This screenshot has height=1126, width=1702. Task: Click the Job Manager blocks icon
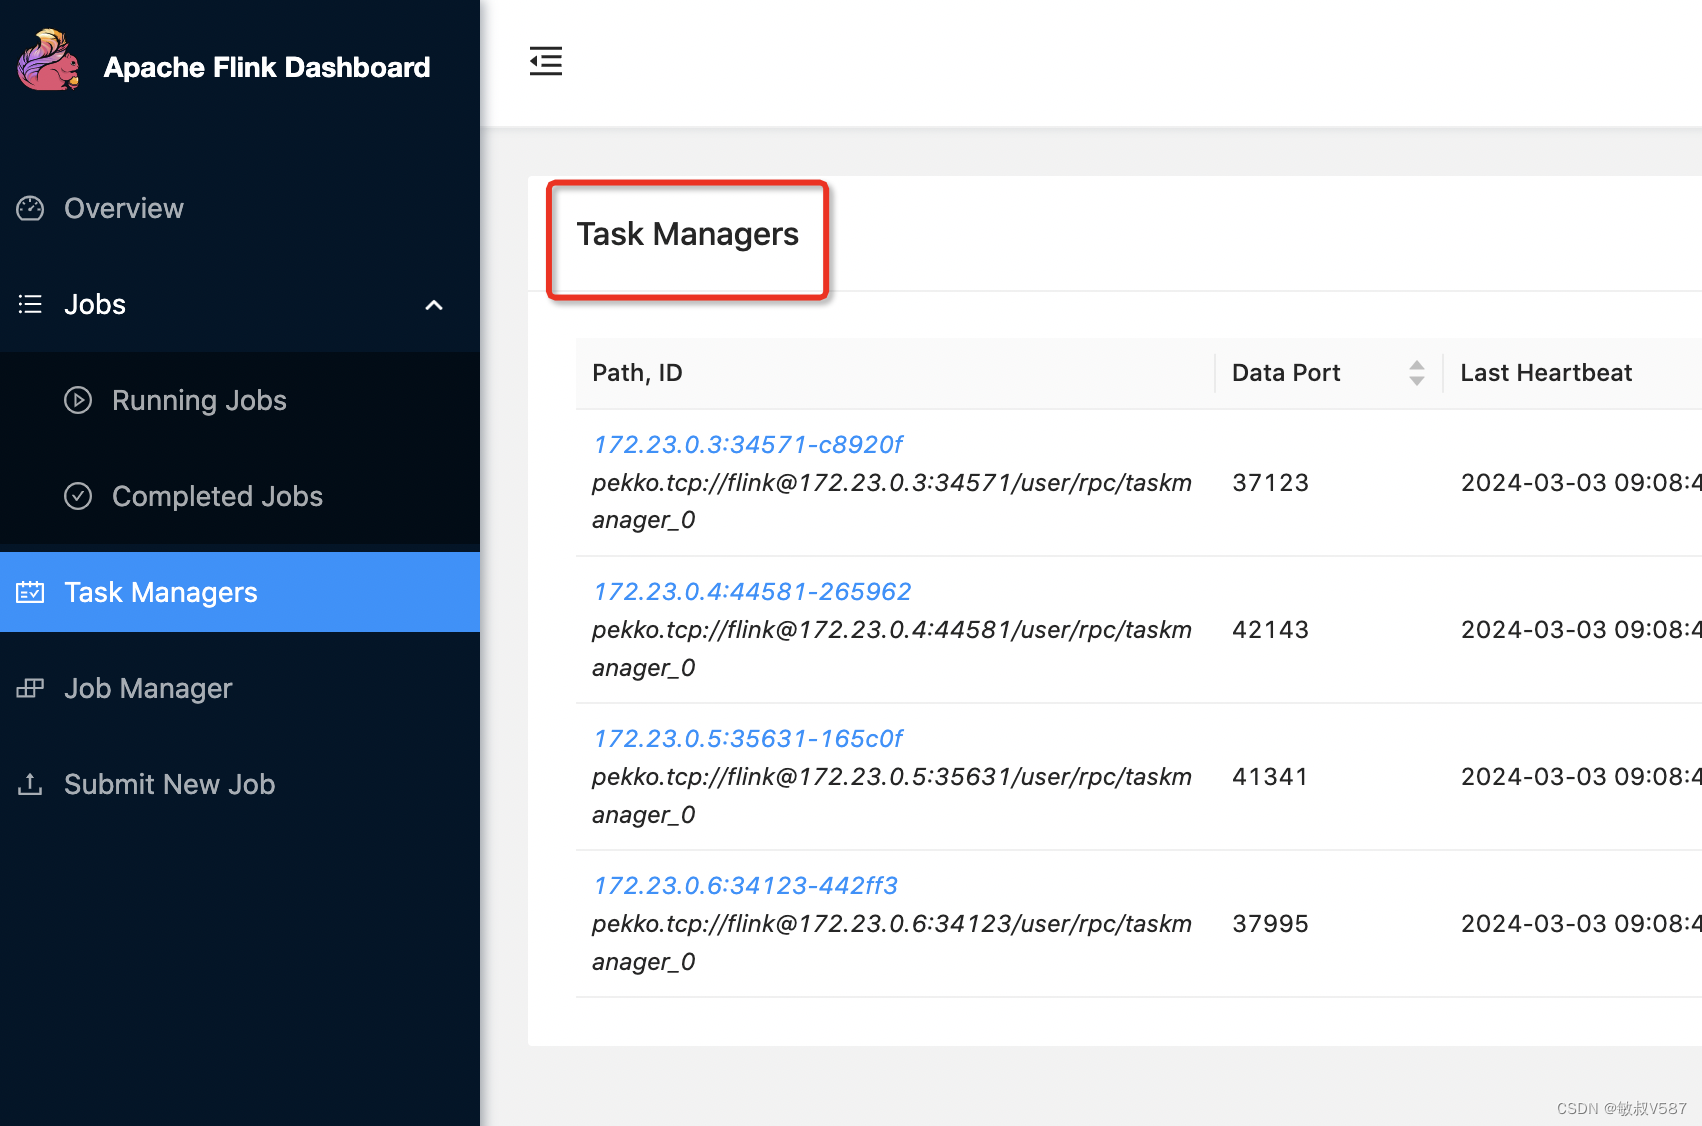tap(30, 688)
